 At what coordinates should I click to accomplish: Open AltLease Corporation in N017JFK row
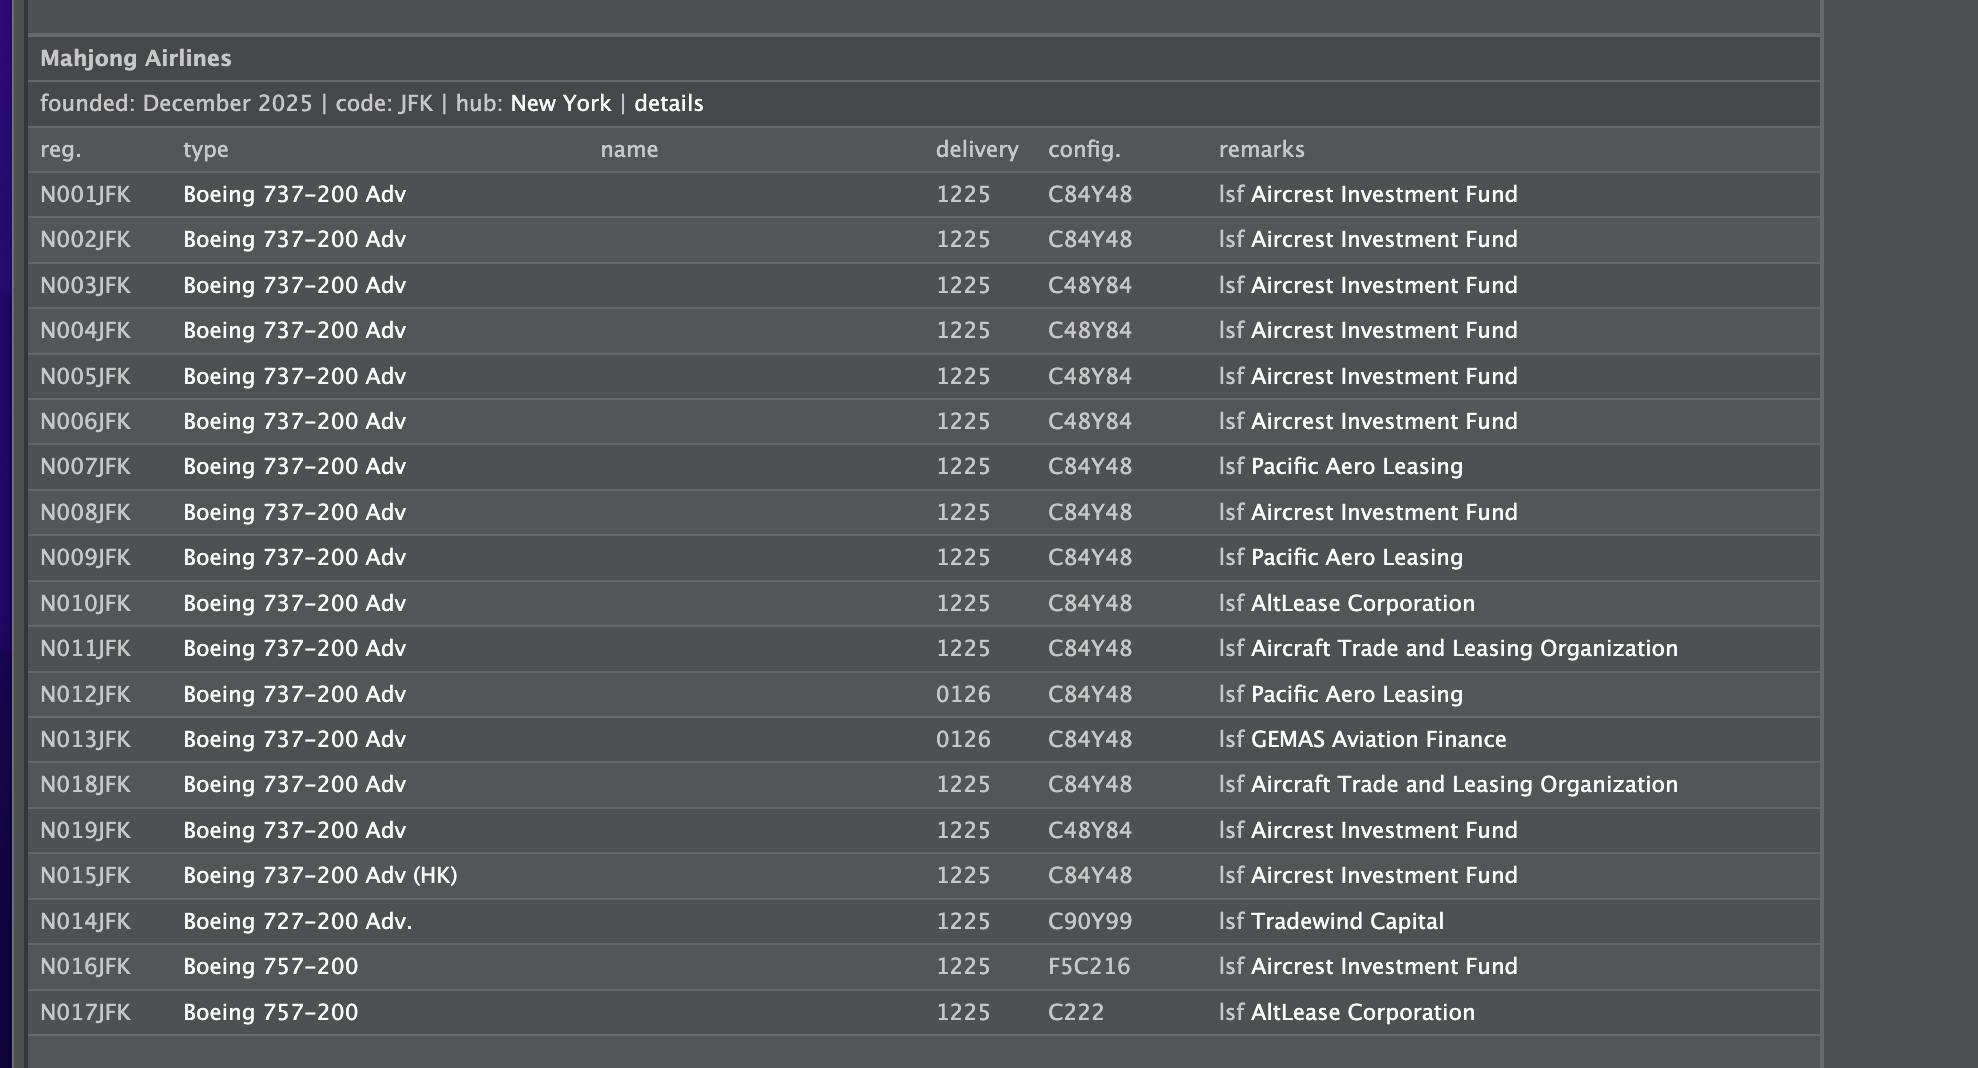1362,1013
